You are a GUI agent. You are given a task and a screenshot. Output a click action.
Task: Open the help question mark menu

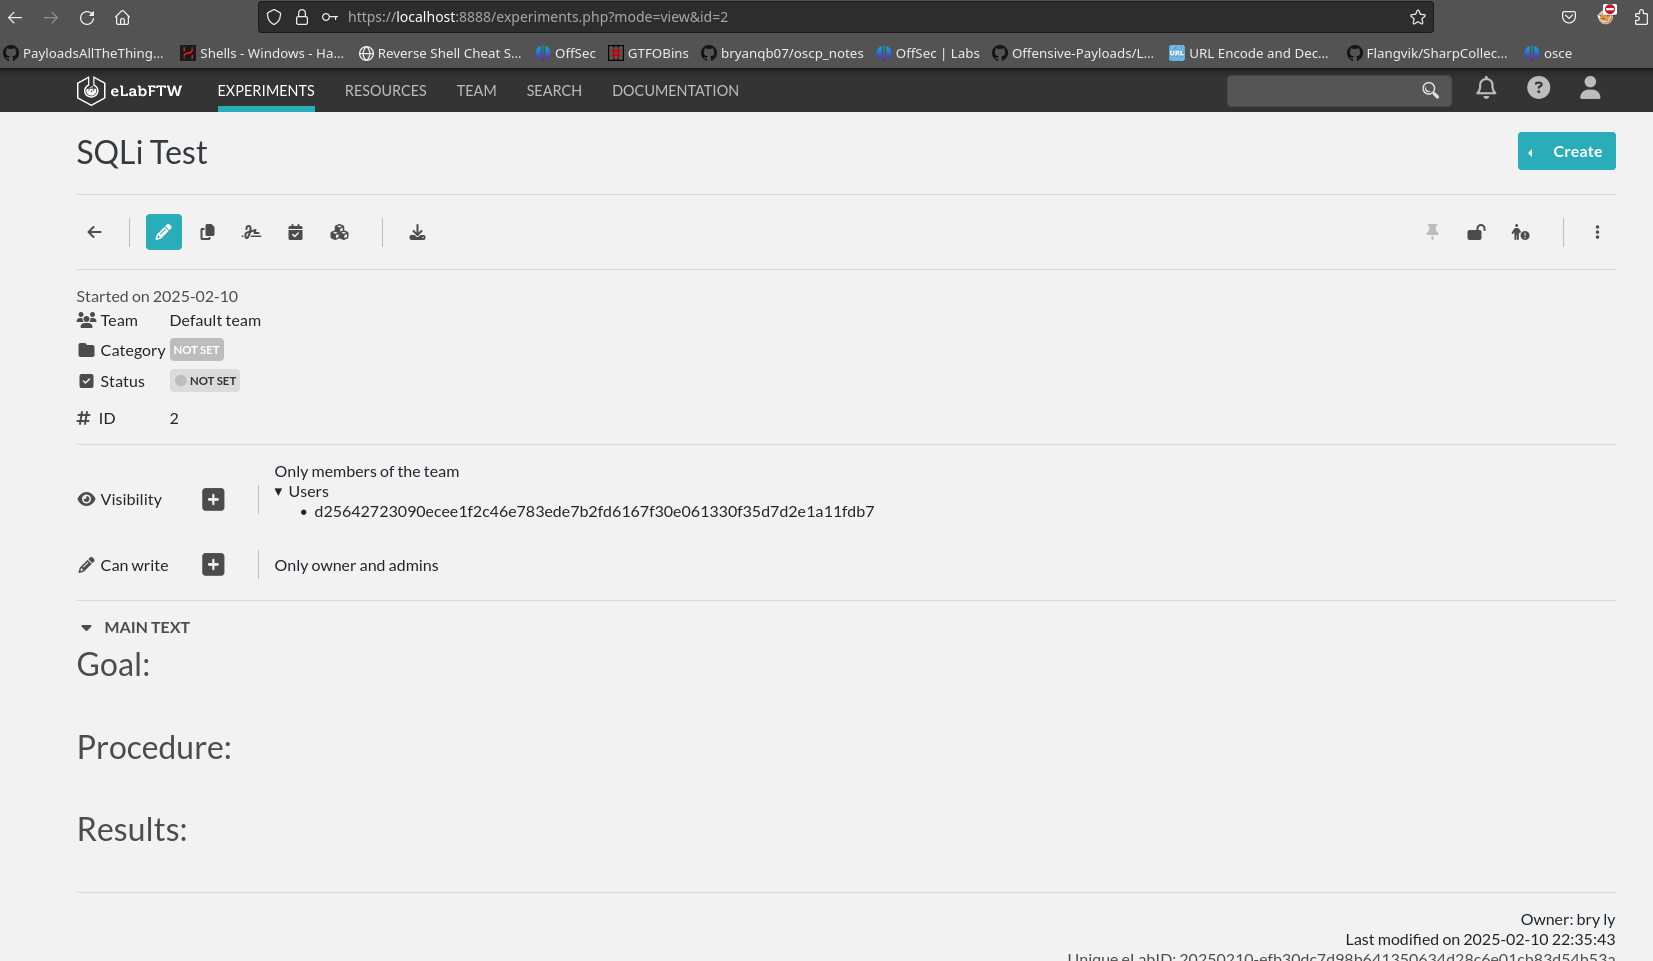[1538, 88]
